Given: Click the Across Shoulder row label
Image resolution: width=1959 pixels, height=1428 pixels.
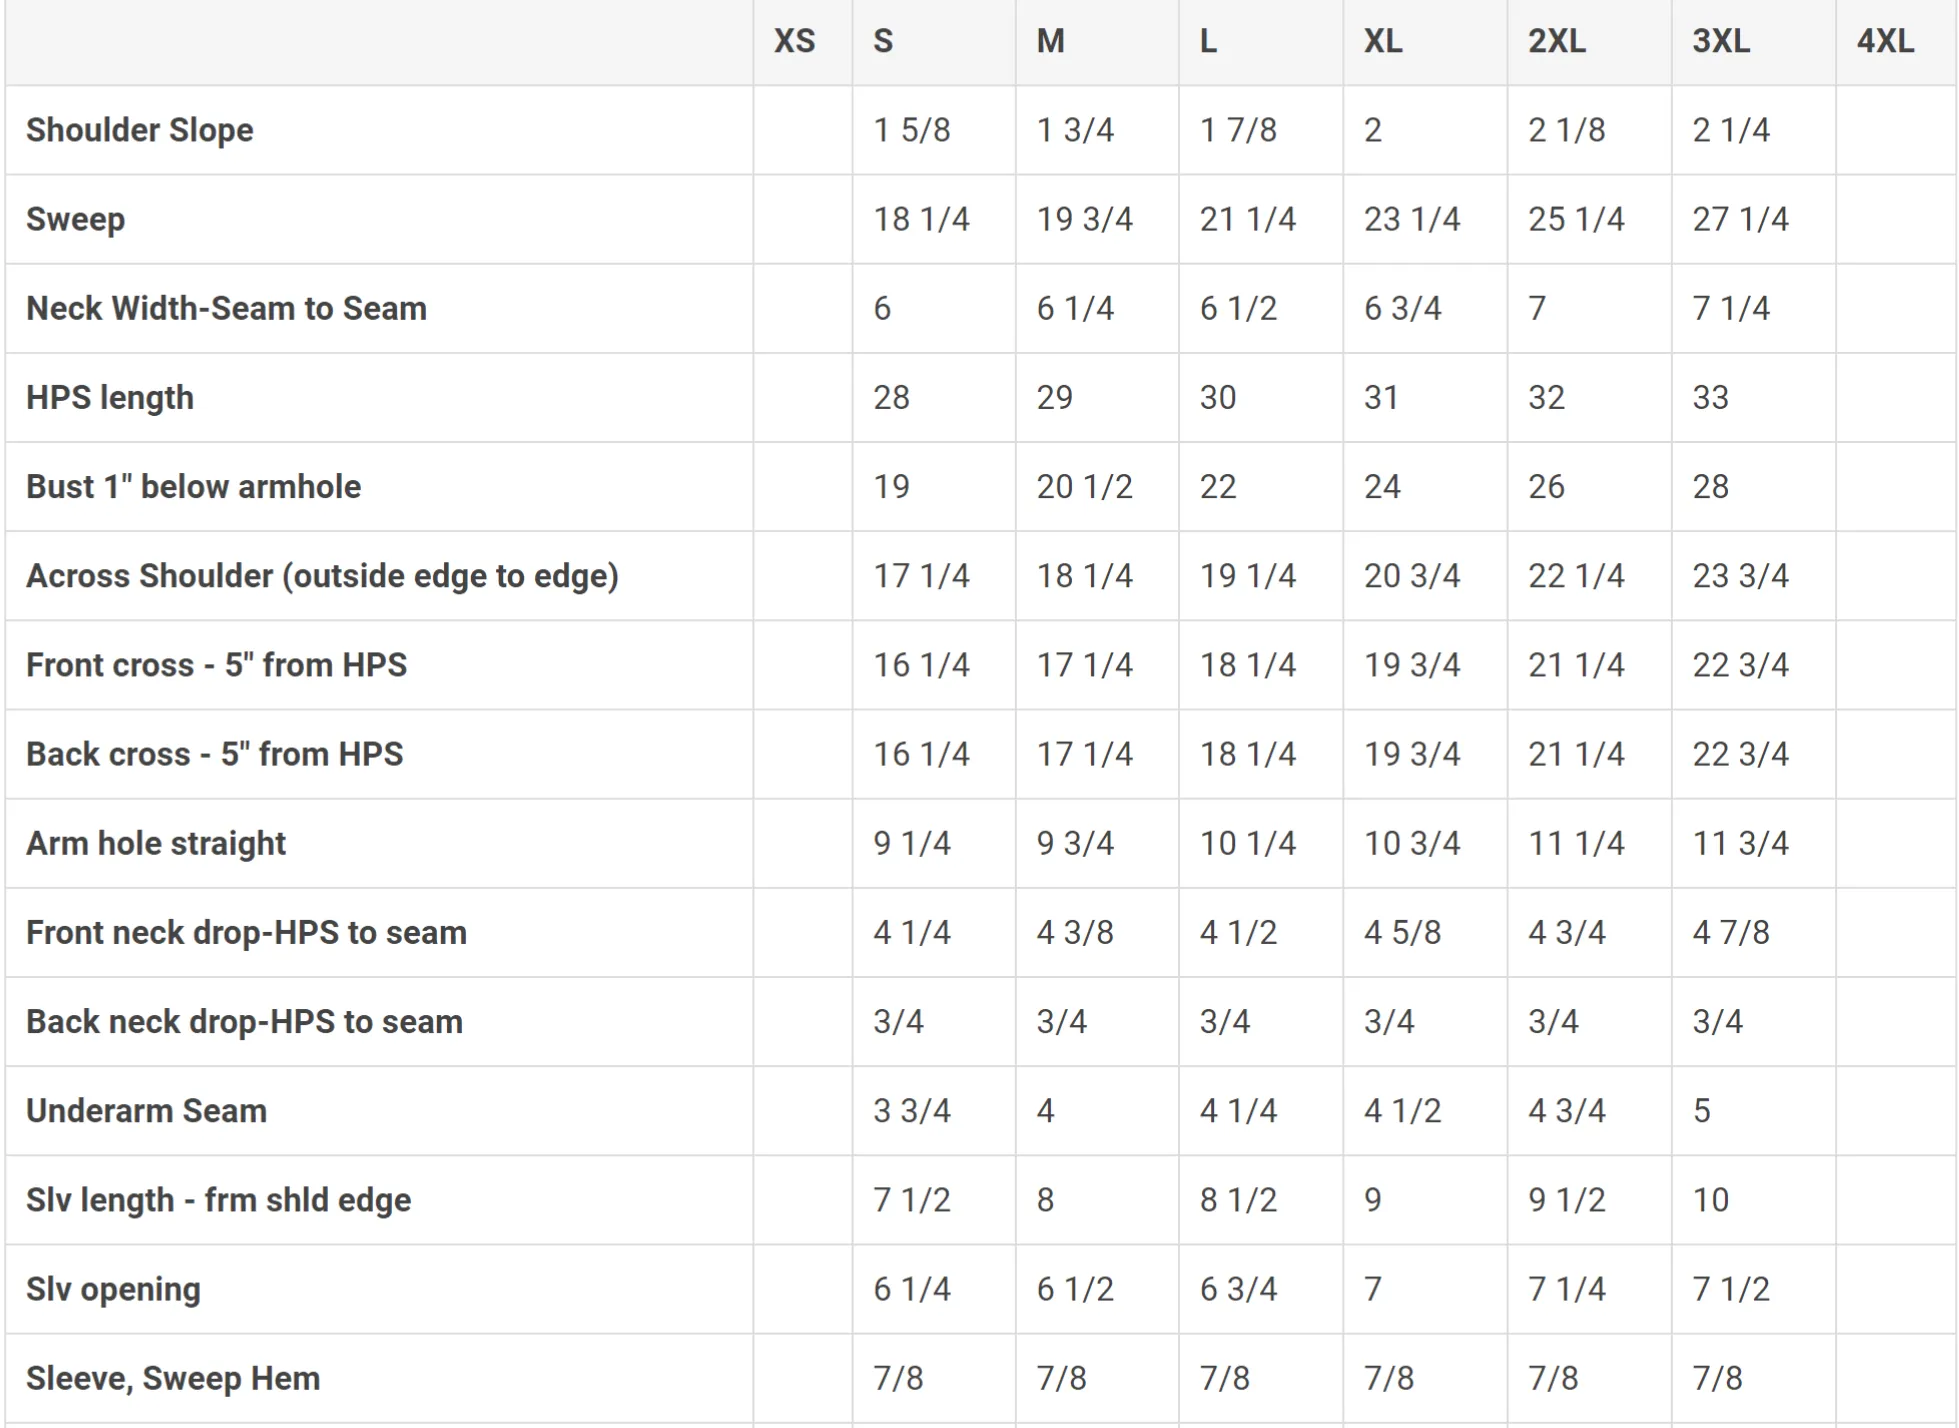Looking at the screenshot, I should (322, 576).
